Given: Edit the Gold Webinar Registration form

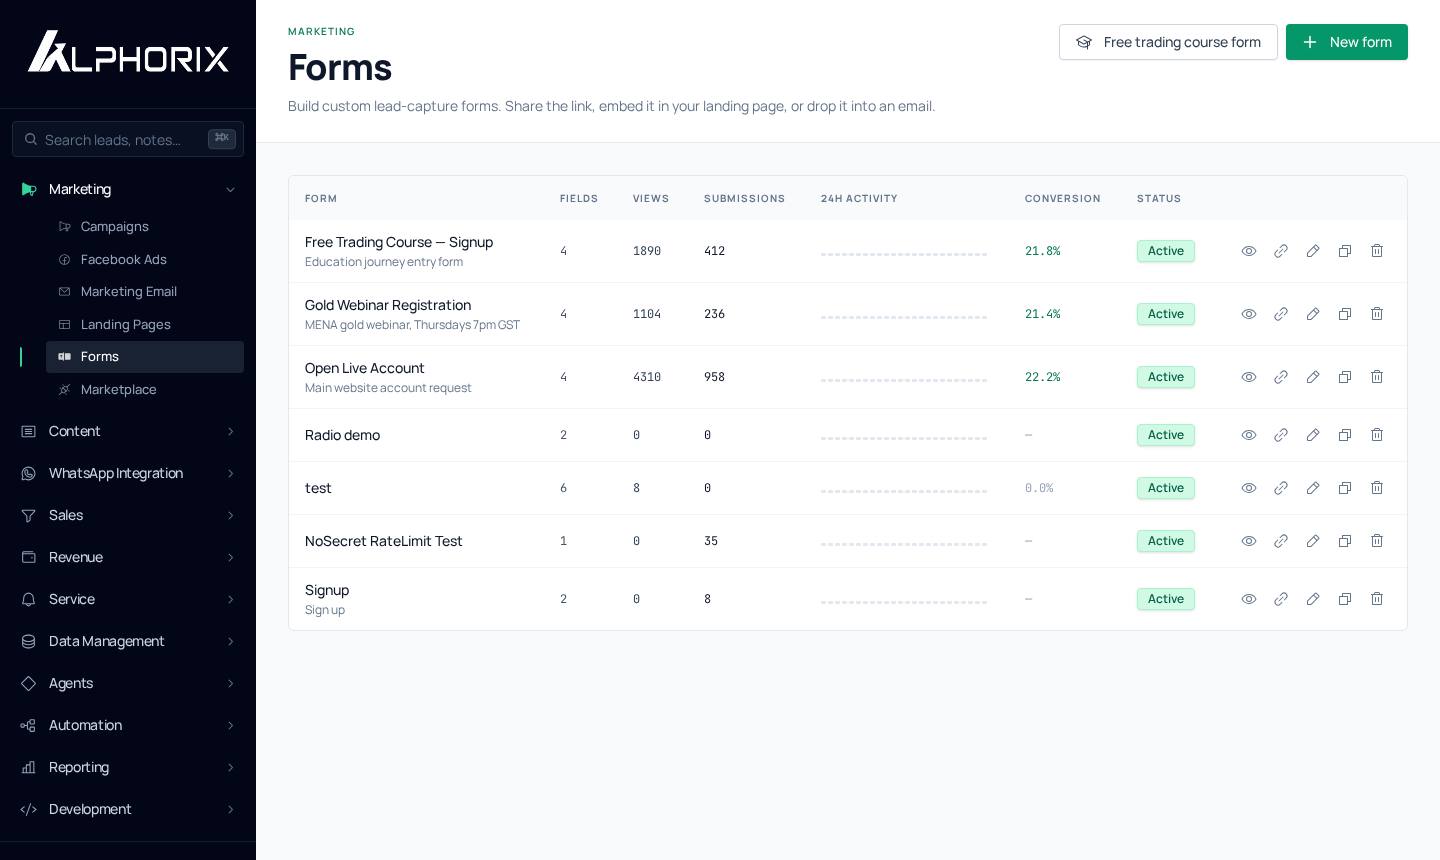Looking at the screenshot, I should click(1313, 314).
